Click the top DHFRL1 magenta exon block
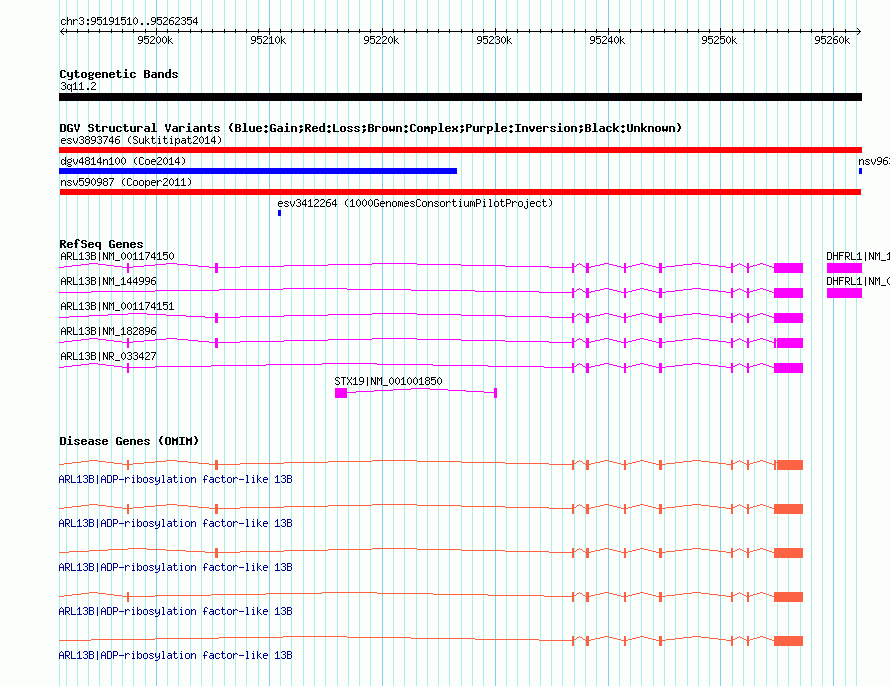 pyautogui.click(x=843, y=268)
